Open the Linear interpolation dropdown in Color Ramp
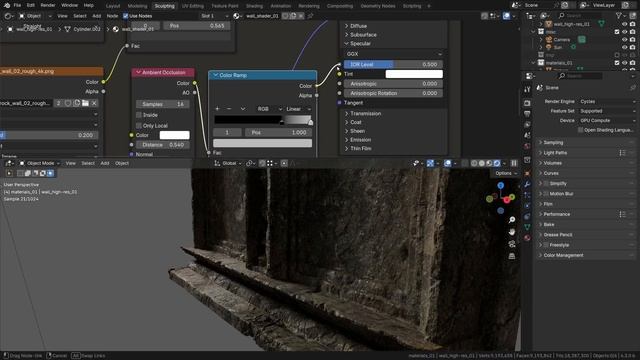Screen dimensions: 640x360 coord(299,109)
